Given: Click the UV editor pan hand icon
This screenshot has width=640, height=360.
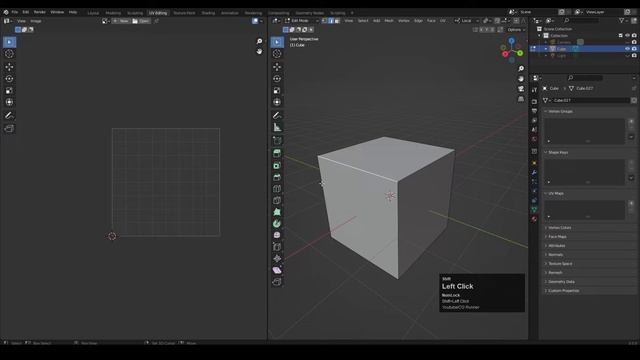Looking at the screenshot, I should tap(259, 51).
